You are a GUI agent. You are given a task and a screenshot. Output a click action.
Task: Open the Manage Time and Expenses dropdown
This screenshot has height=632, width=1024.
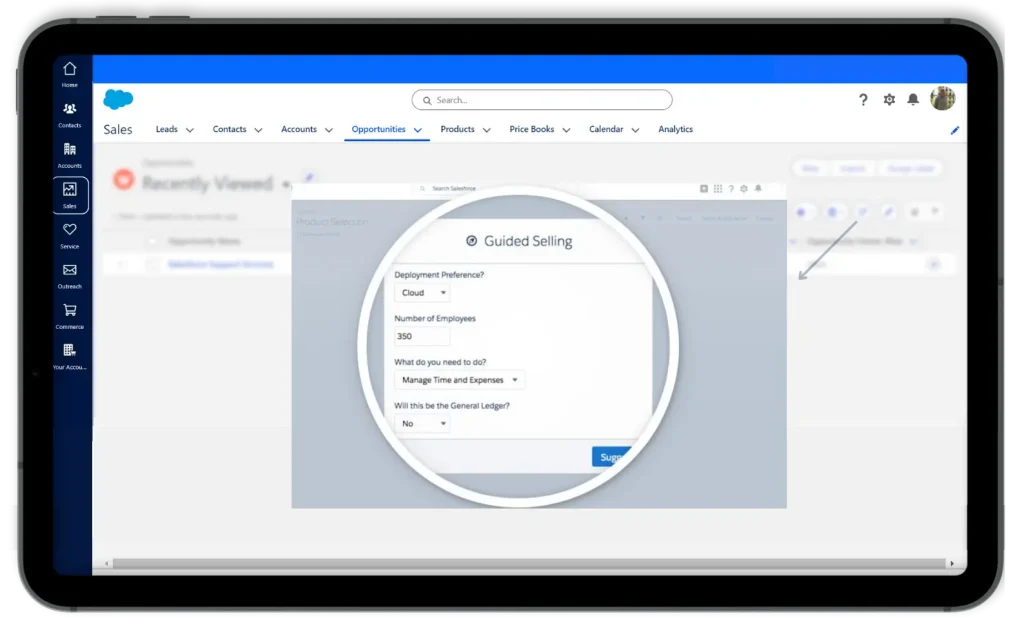click(x=459, y=380)
